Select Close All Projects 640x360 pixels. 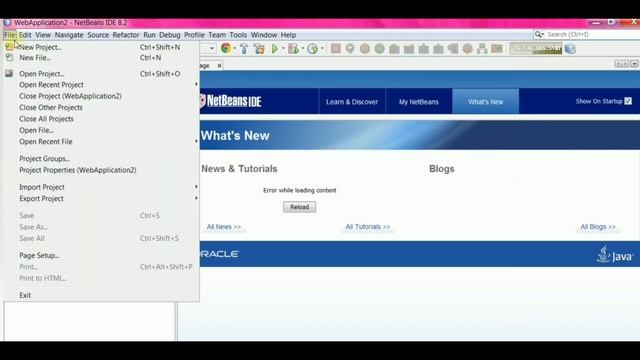101,119
